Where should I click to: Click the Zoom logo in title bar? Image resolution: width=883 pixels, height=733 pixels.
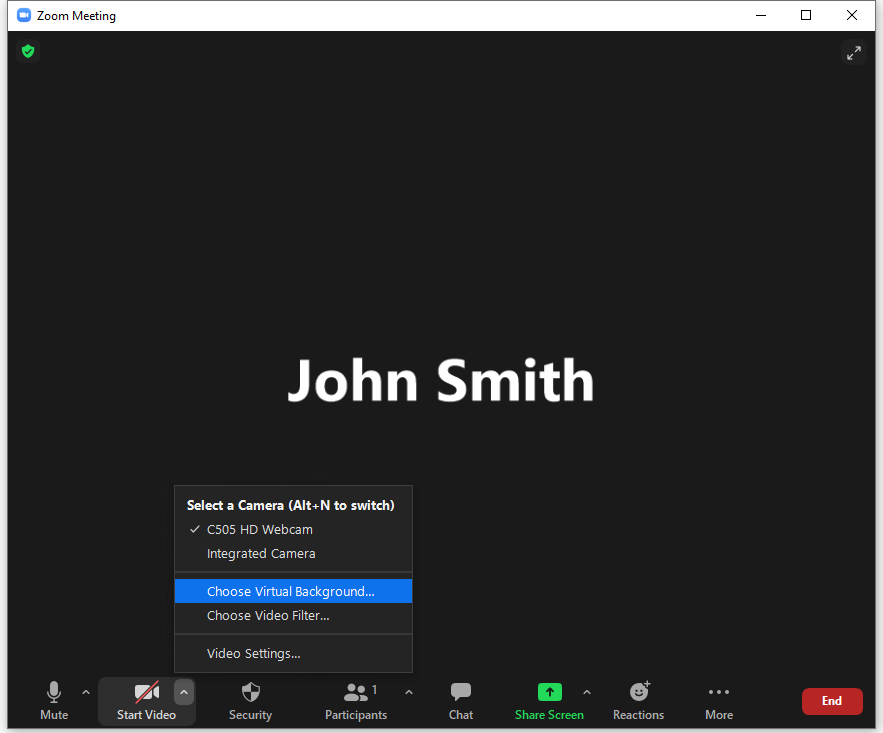point(24,16)
